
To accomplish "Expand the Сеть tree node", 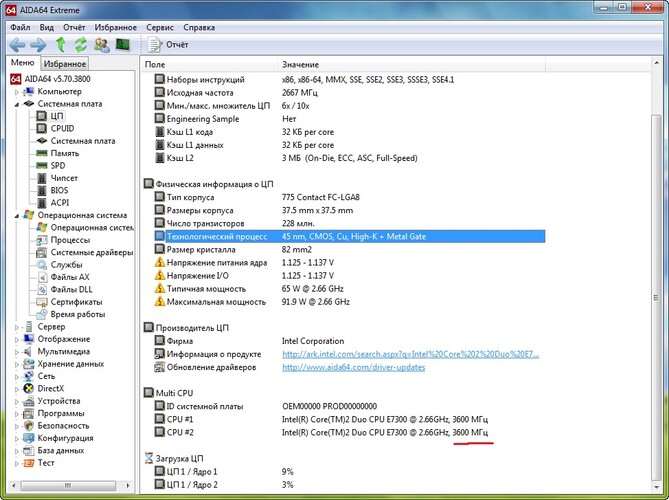I will pos(17,377).
